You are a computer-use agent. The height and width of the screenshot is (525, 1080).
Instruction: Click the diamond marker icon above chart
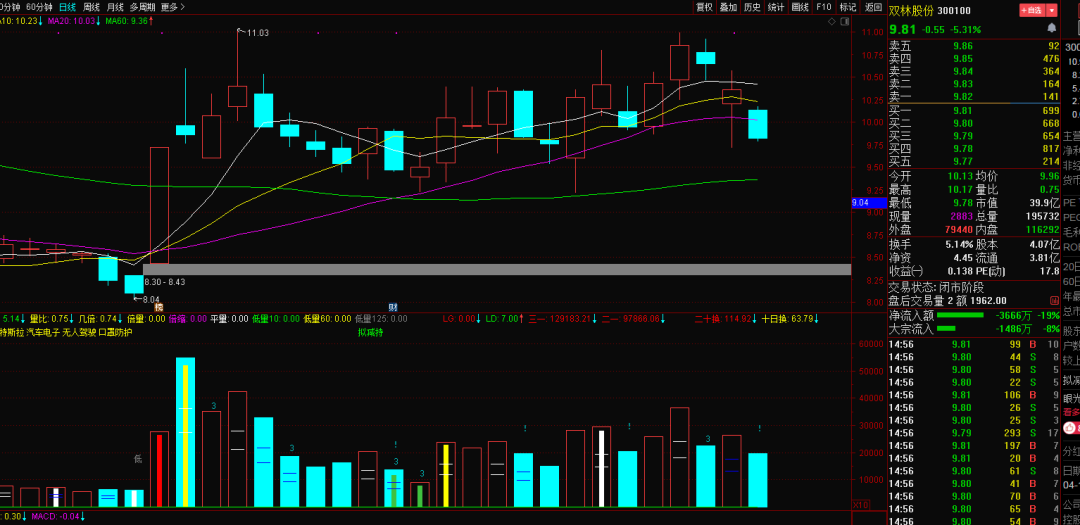(832, 22)
